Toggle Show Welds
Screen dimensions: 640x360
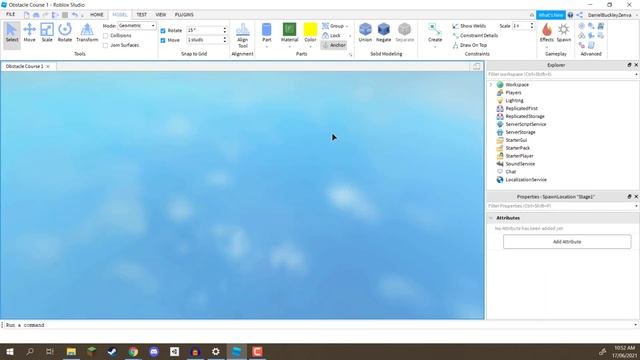coord(469,26)
